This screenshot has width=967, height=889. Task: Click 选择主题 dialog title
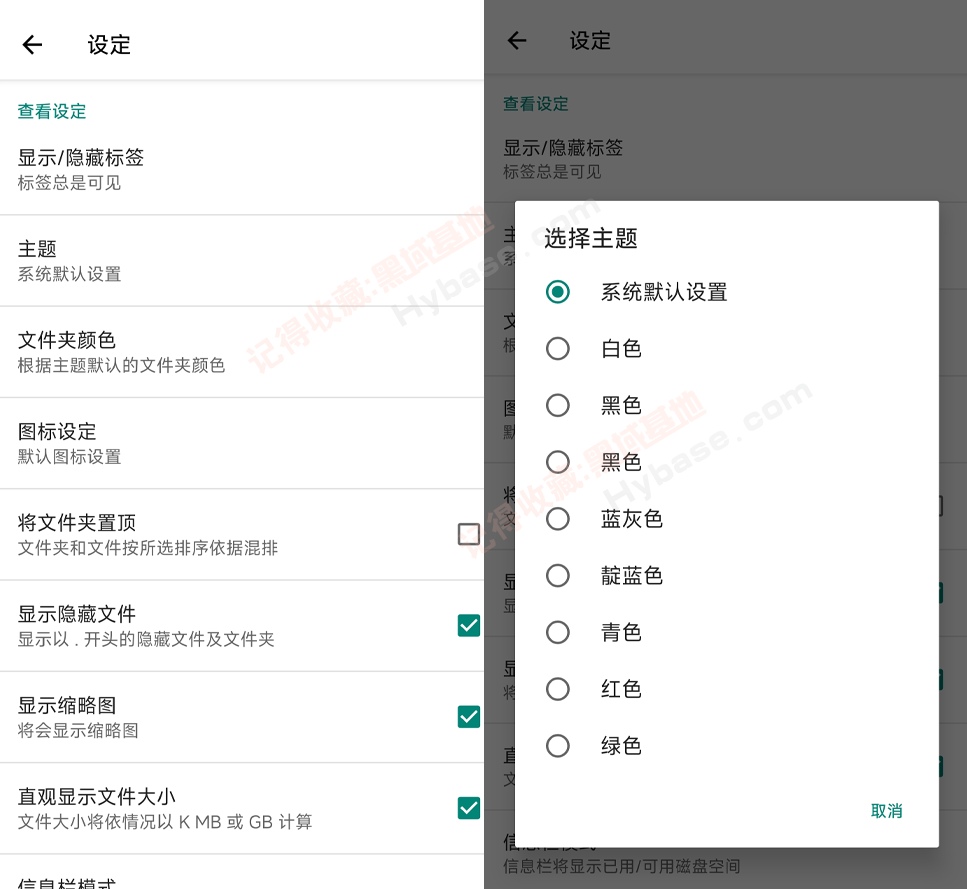pos(590,238)
